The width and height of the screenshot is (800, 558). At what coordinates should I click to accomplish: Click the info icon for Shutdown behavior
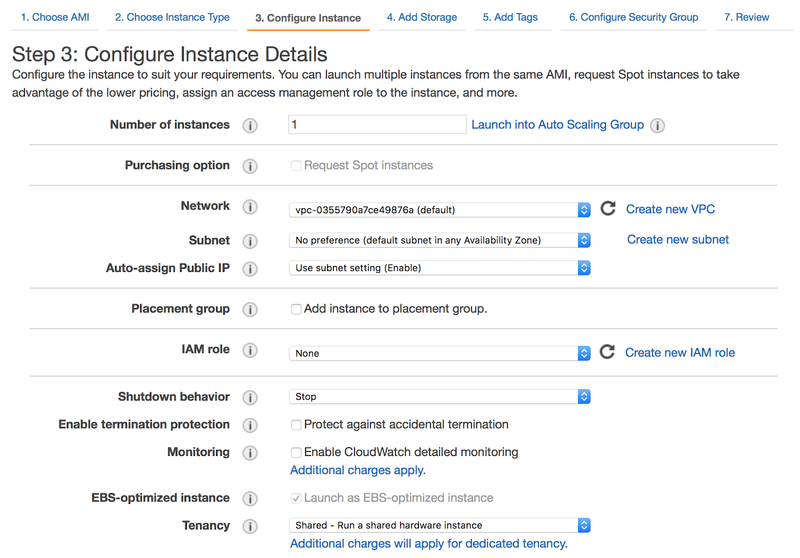click(250, 398)
